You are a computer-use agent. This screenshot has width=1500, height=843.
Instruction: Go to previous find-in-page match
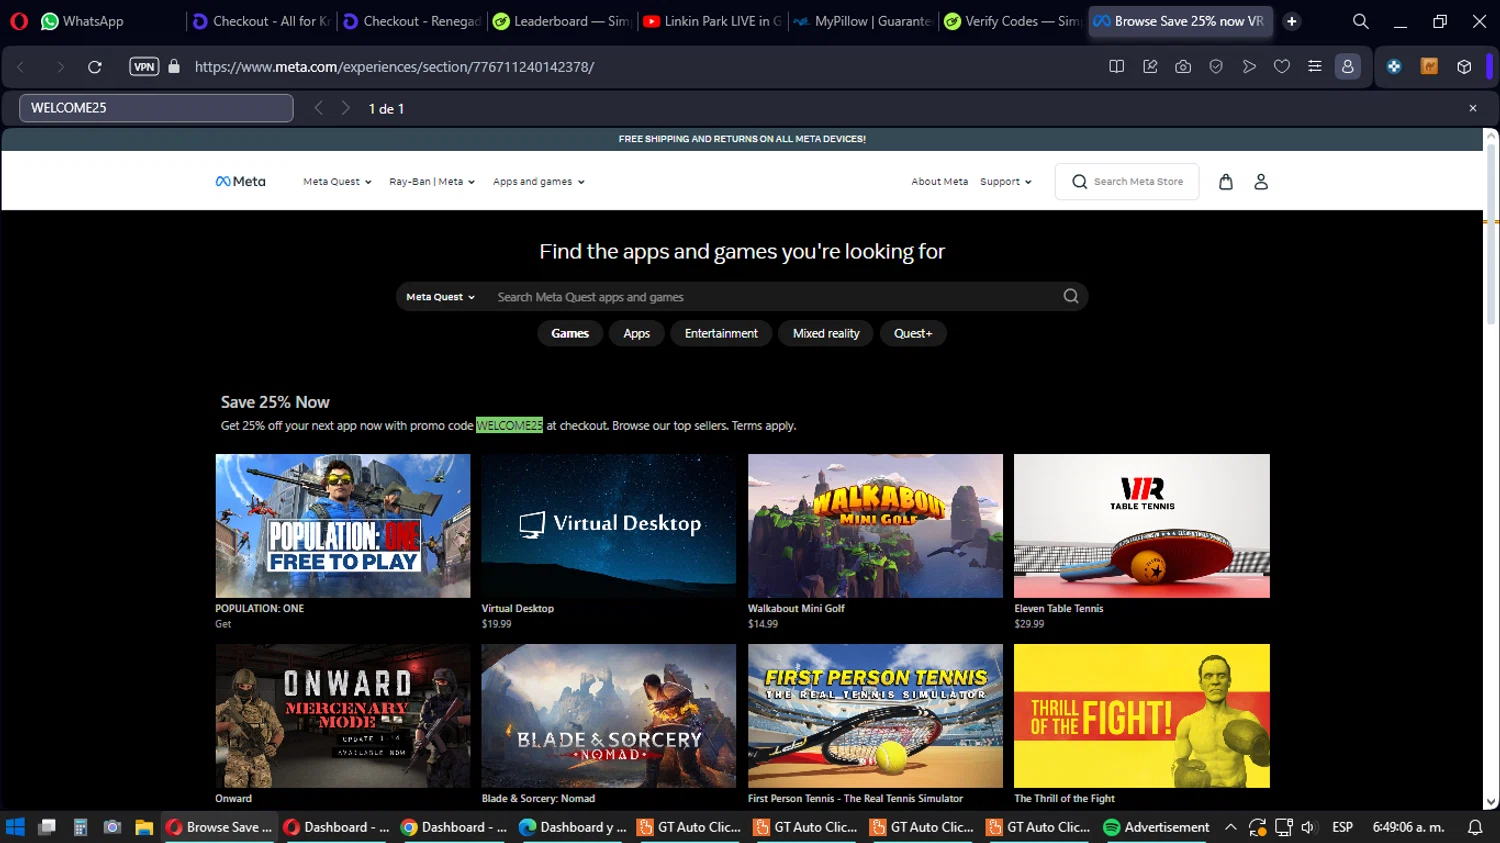pyautogui.click(x=318, y=108)
